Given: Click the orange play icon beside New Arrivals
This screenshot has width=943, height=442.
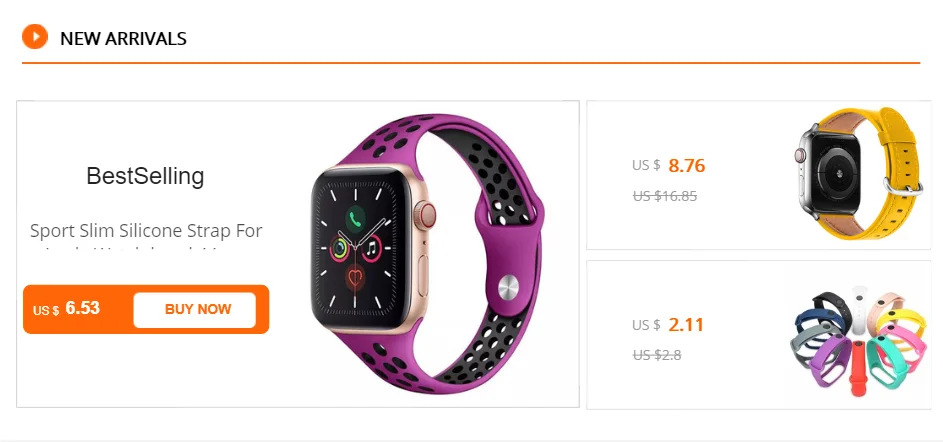Looking at the screenshot, I should coord(35,37).
